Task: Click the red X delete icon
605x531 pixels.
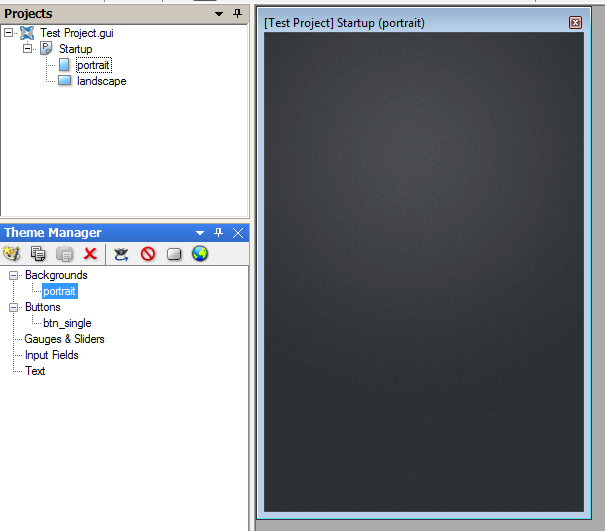Action: coord(91,254)
